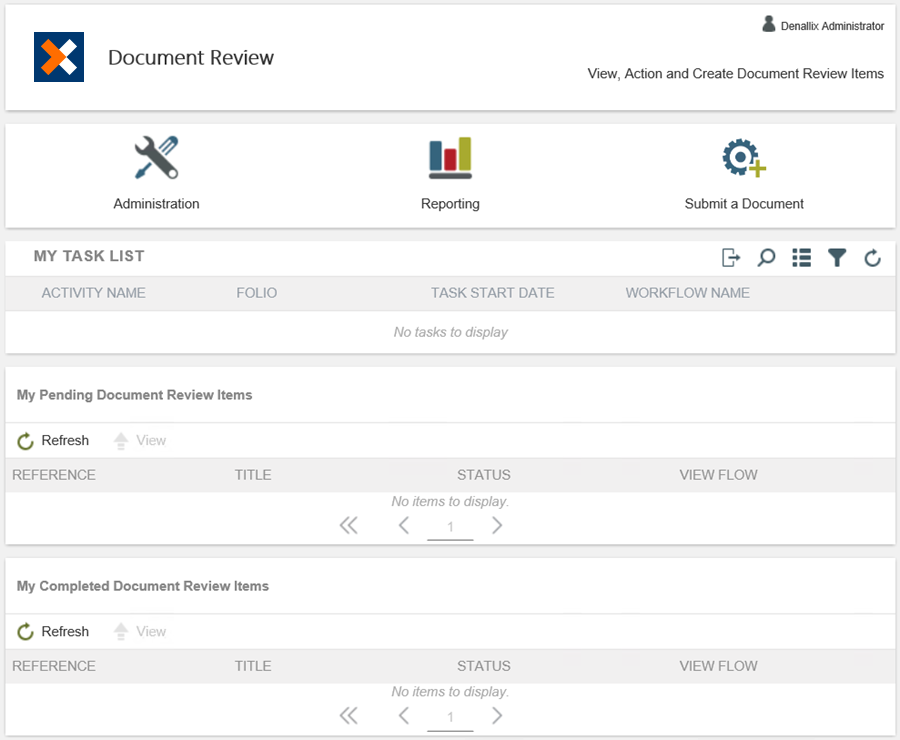Click the Submit a Document gear icon
The width and height of the screenshot is (900, 740).
pos(743,158)
